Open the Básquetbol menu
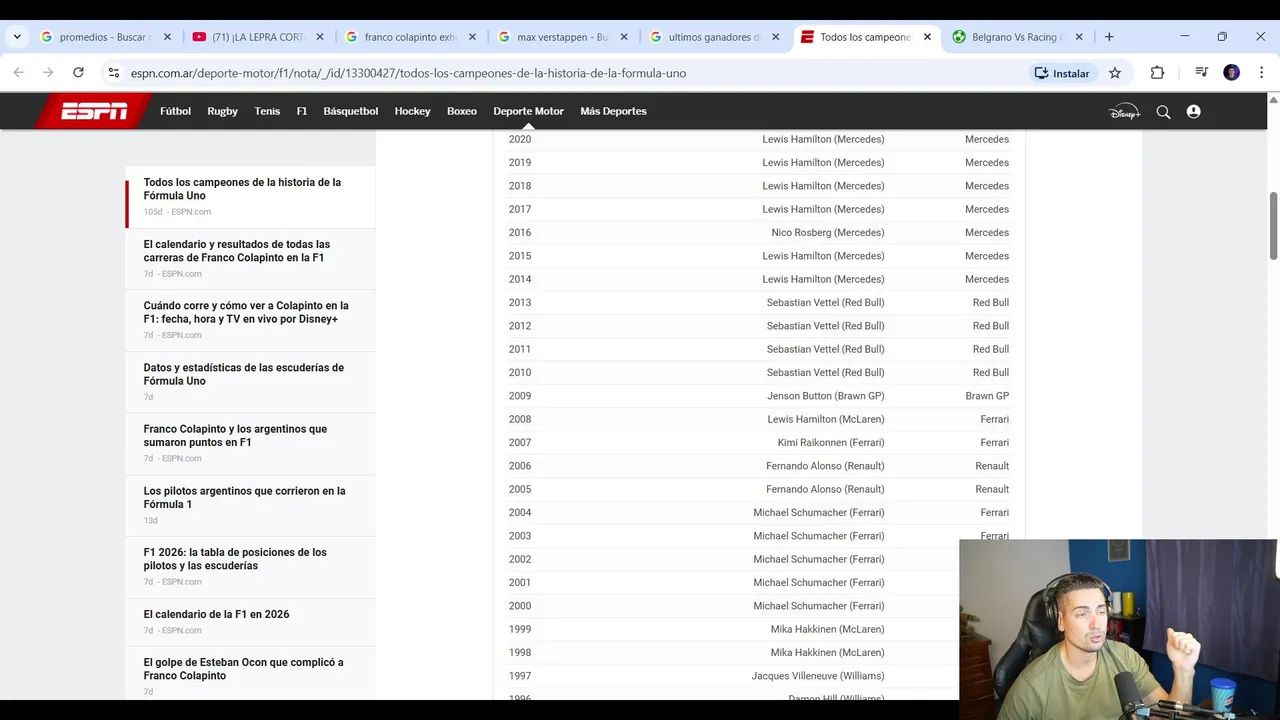Viewport: 1280px width, 720px height. click(x=351, y=111)
